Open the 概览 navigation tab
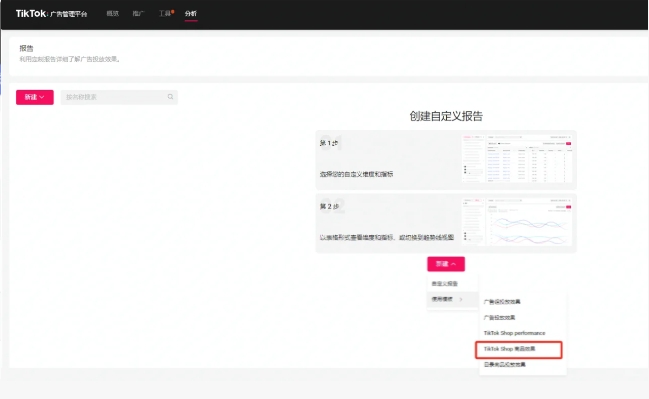649x399 pixels. click(x=113, y=14)
